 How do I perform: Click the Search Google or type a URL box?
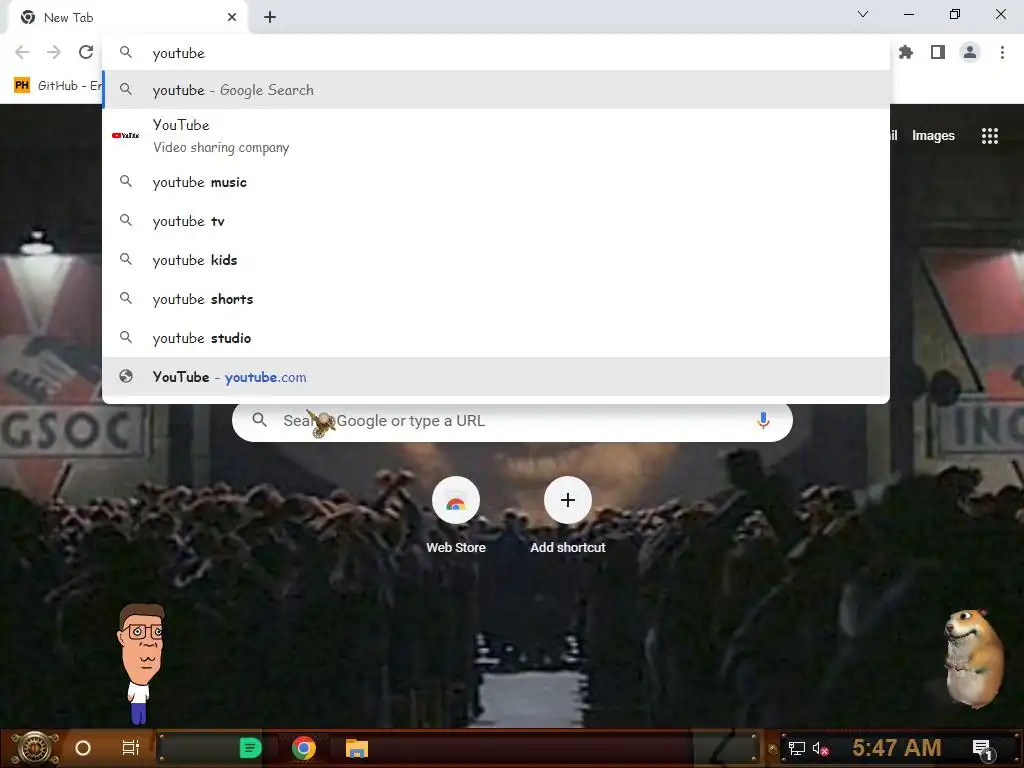click(512, 421)
